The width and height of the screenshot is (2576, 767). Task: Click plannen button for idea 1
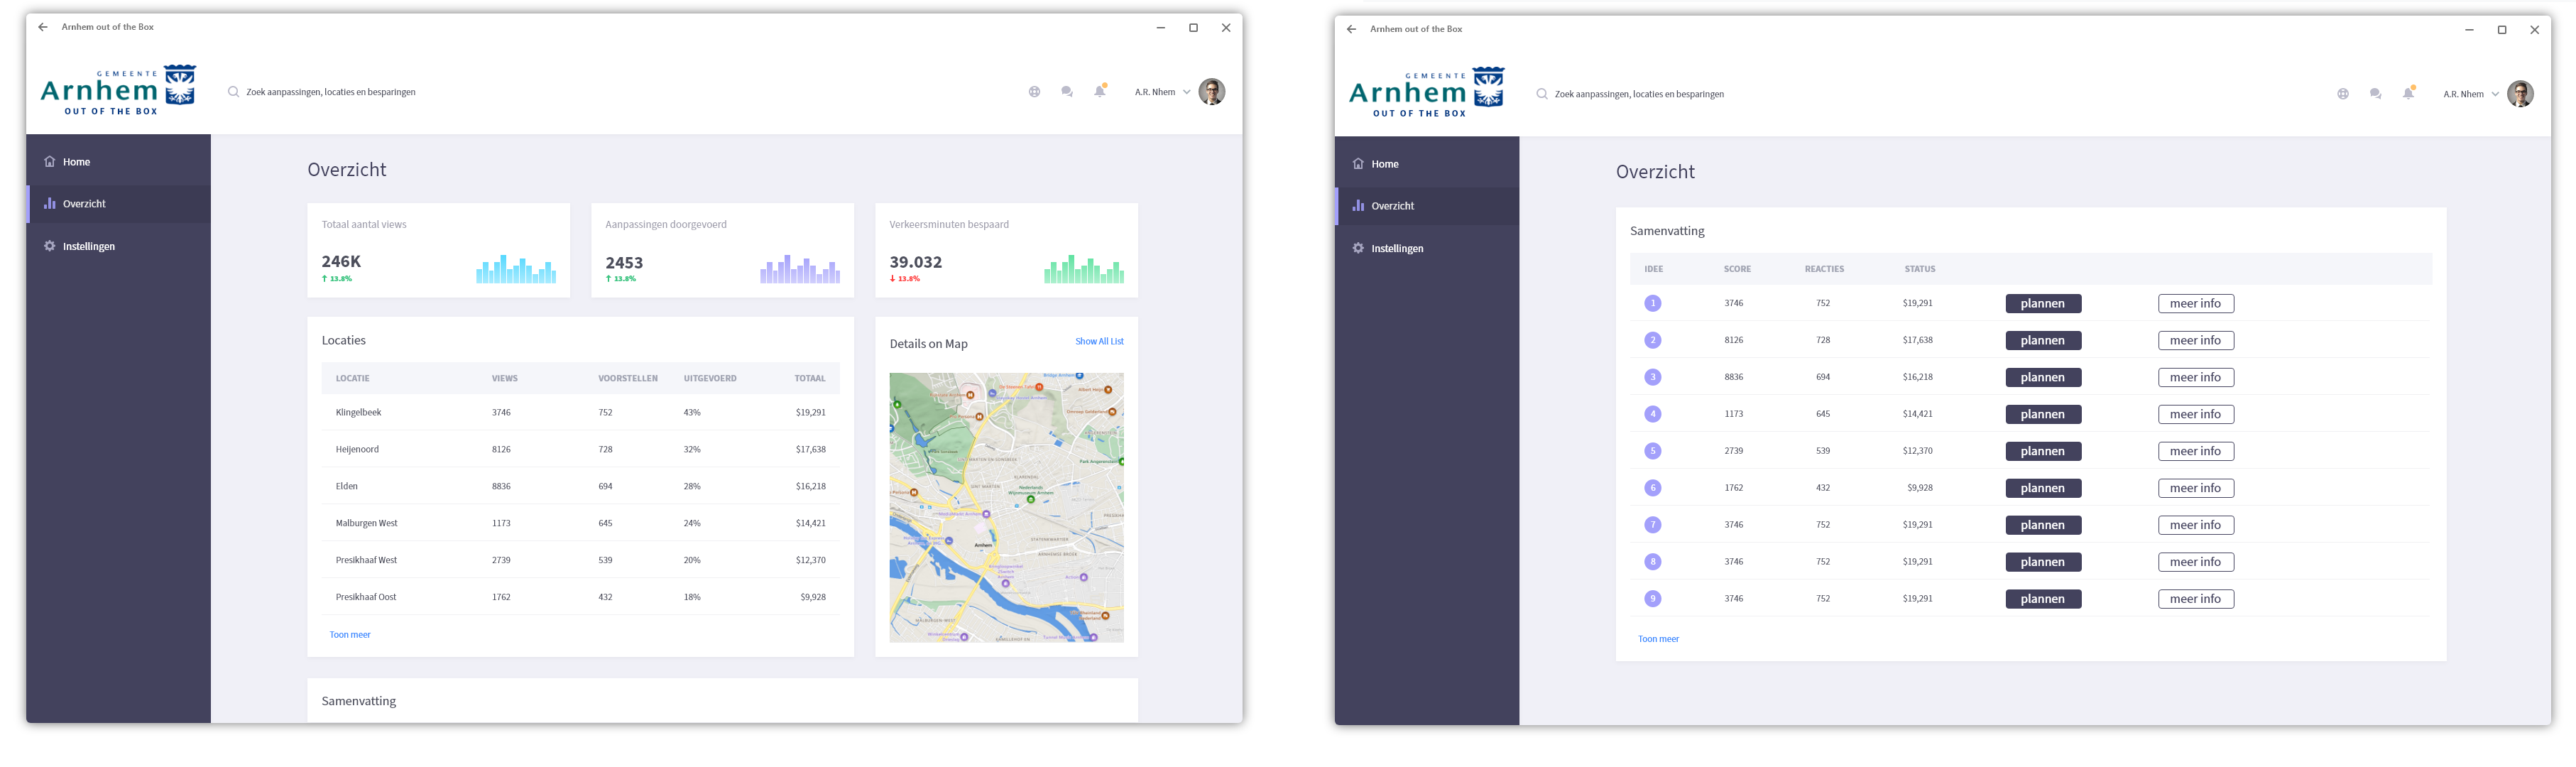pos(2043,304)
